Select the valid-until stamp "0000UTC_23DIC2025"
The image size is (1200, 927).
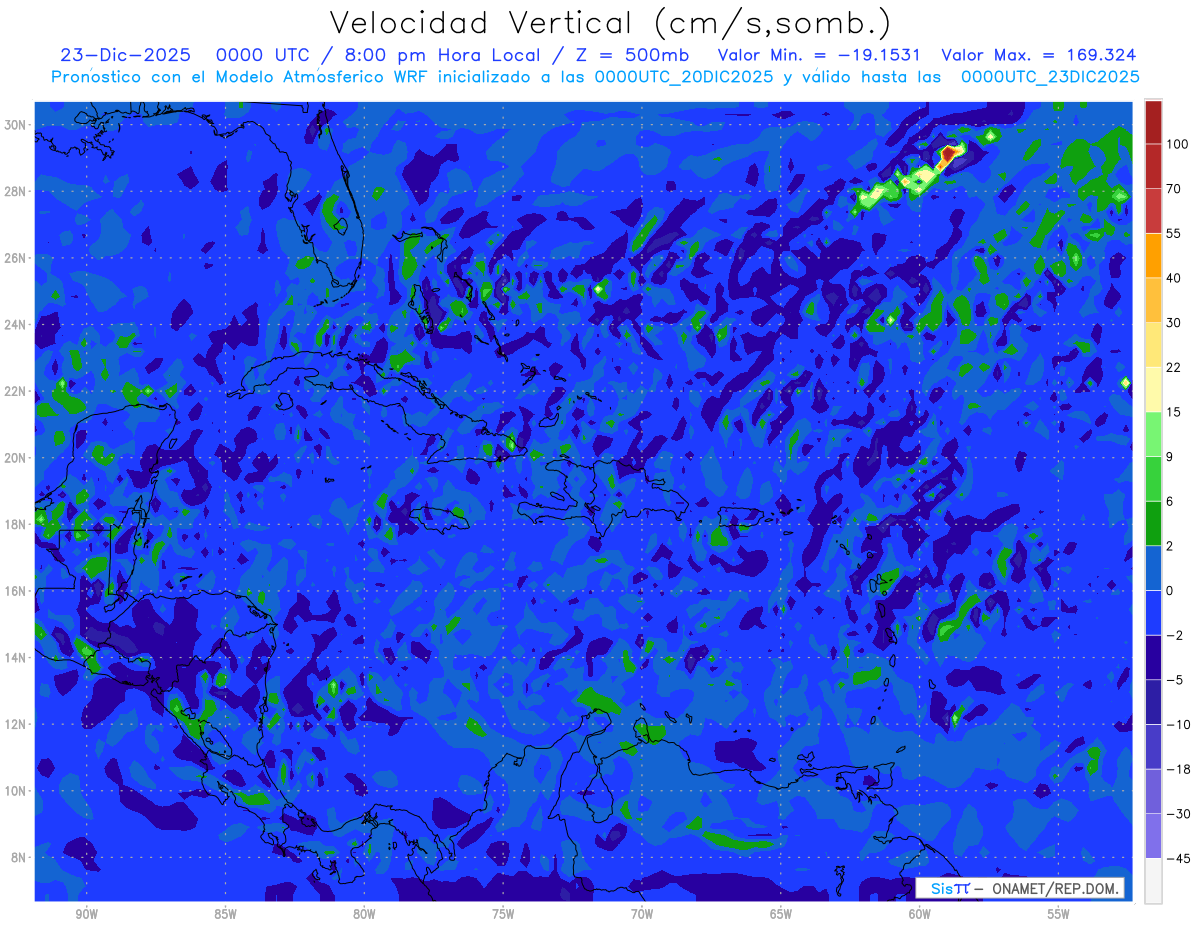(1050, 77)
